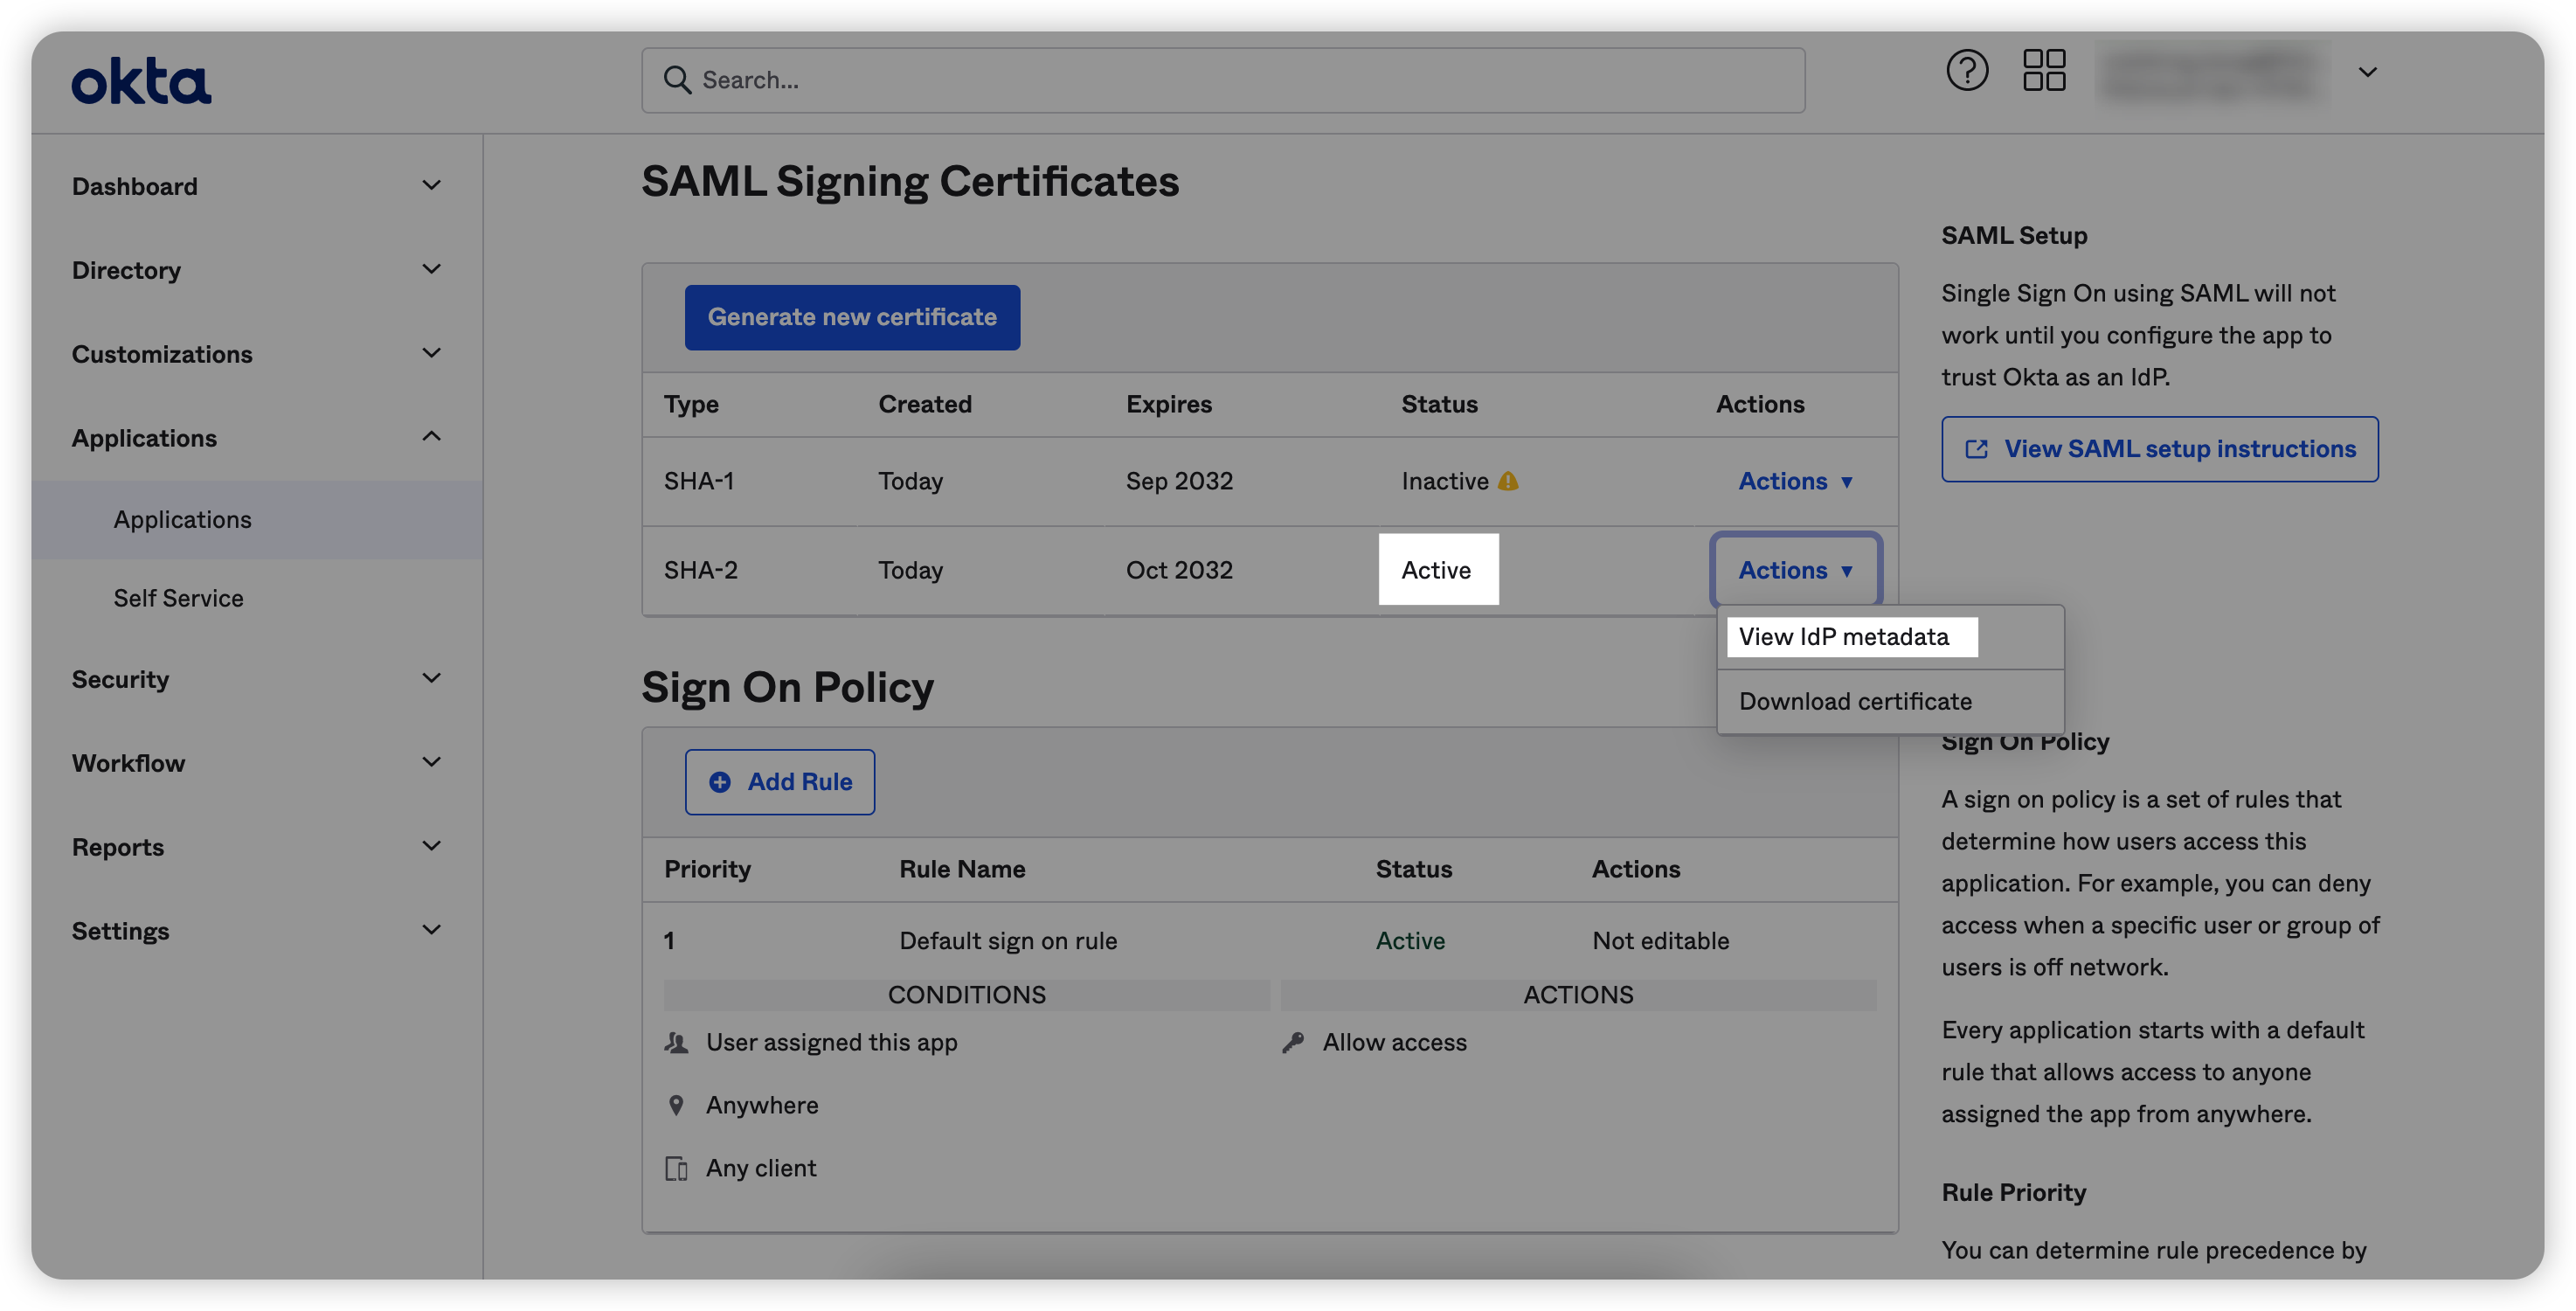Screen dimensions: 2576x1311
Task: Click the Inactive warning icon for SHA-1
Action: (x=1508, y=481)
